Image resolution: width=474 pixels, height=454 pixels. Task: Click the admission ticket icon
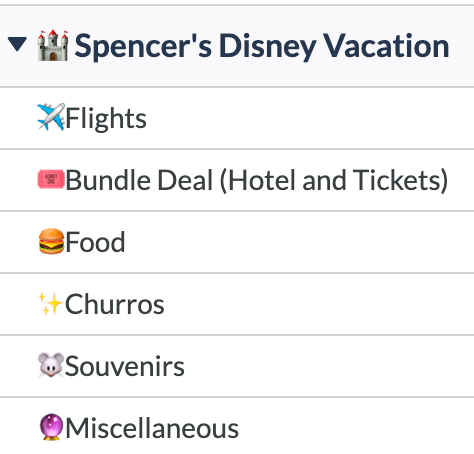pyautogui.click(x=51, y=179)
